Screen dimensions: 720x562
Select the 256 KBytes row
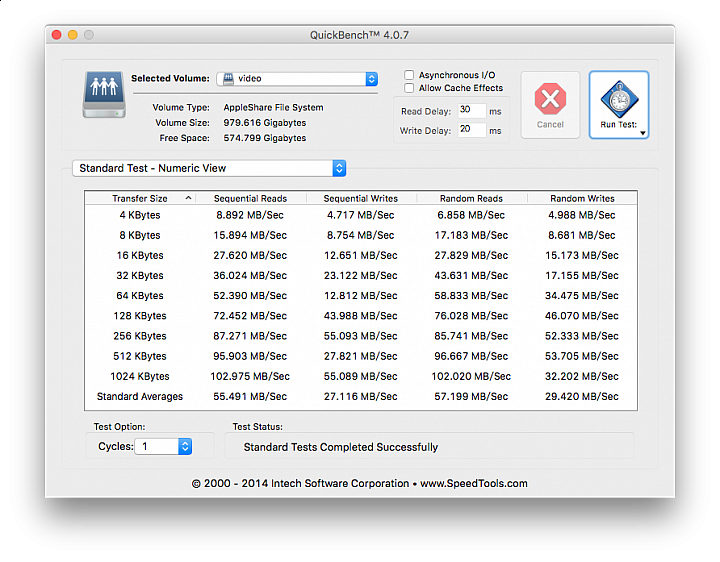(361, 336)
